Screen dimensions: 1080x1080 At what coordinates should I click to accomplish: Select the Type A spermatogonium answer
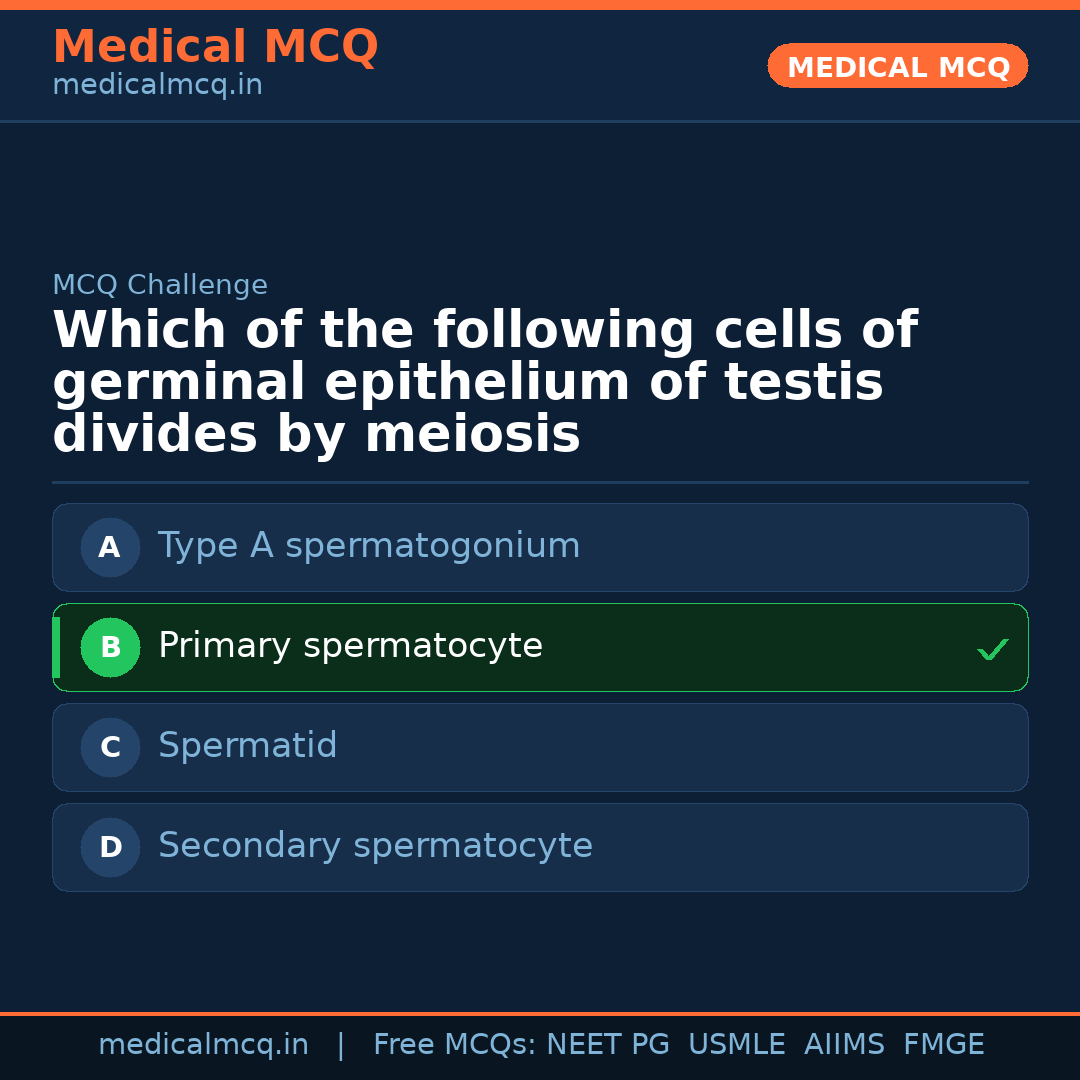point(369,546)
